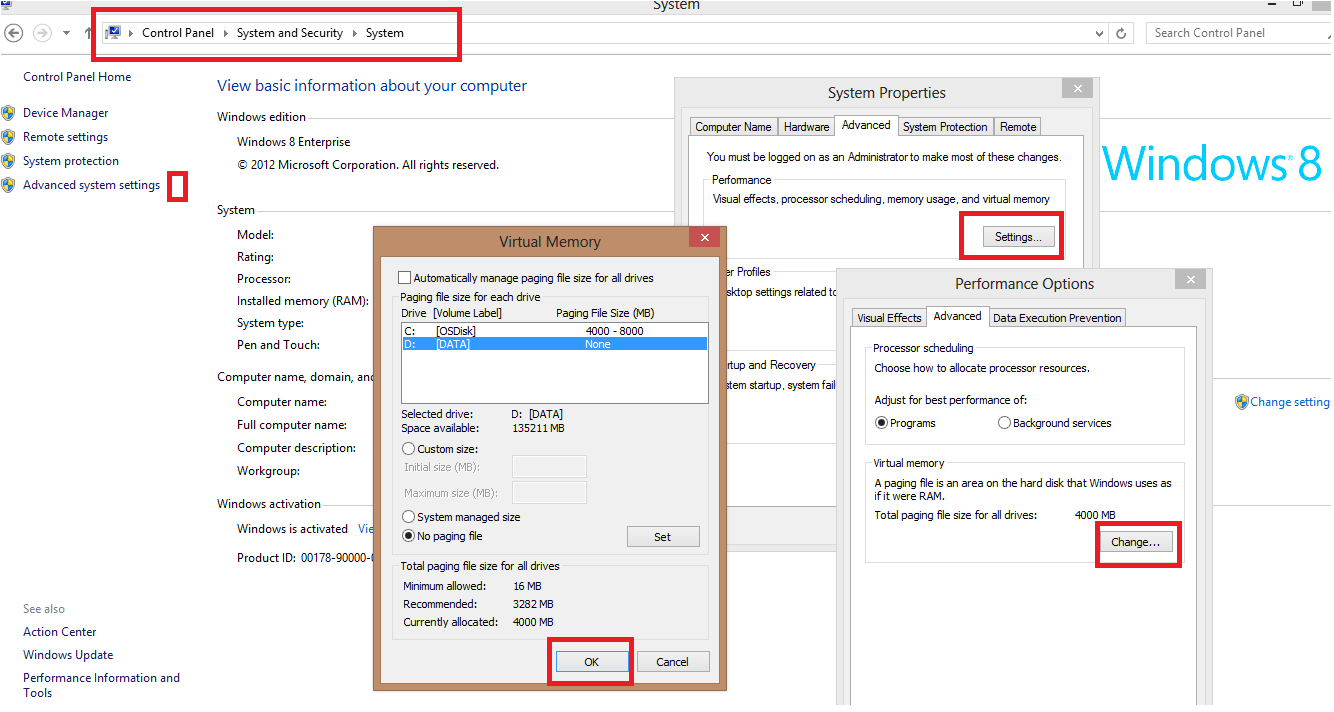Image resolution: width=1334 pixels, height=712 pixels.
Task: Select Advanced tab in System Properties
Action: pyautogui.click(x=866, y=125)
